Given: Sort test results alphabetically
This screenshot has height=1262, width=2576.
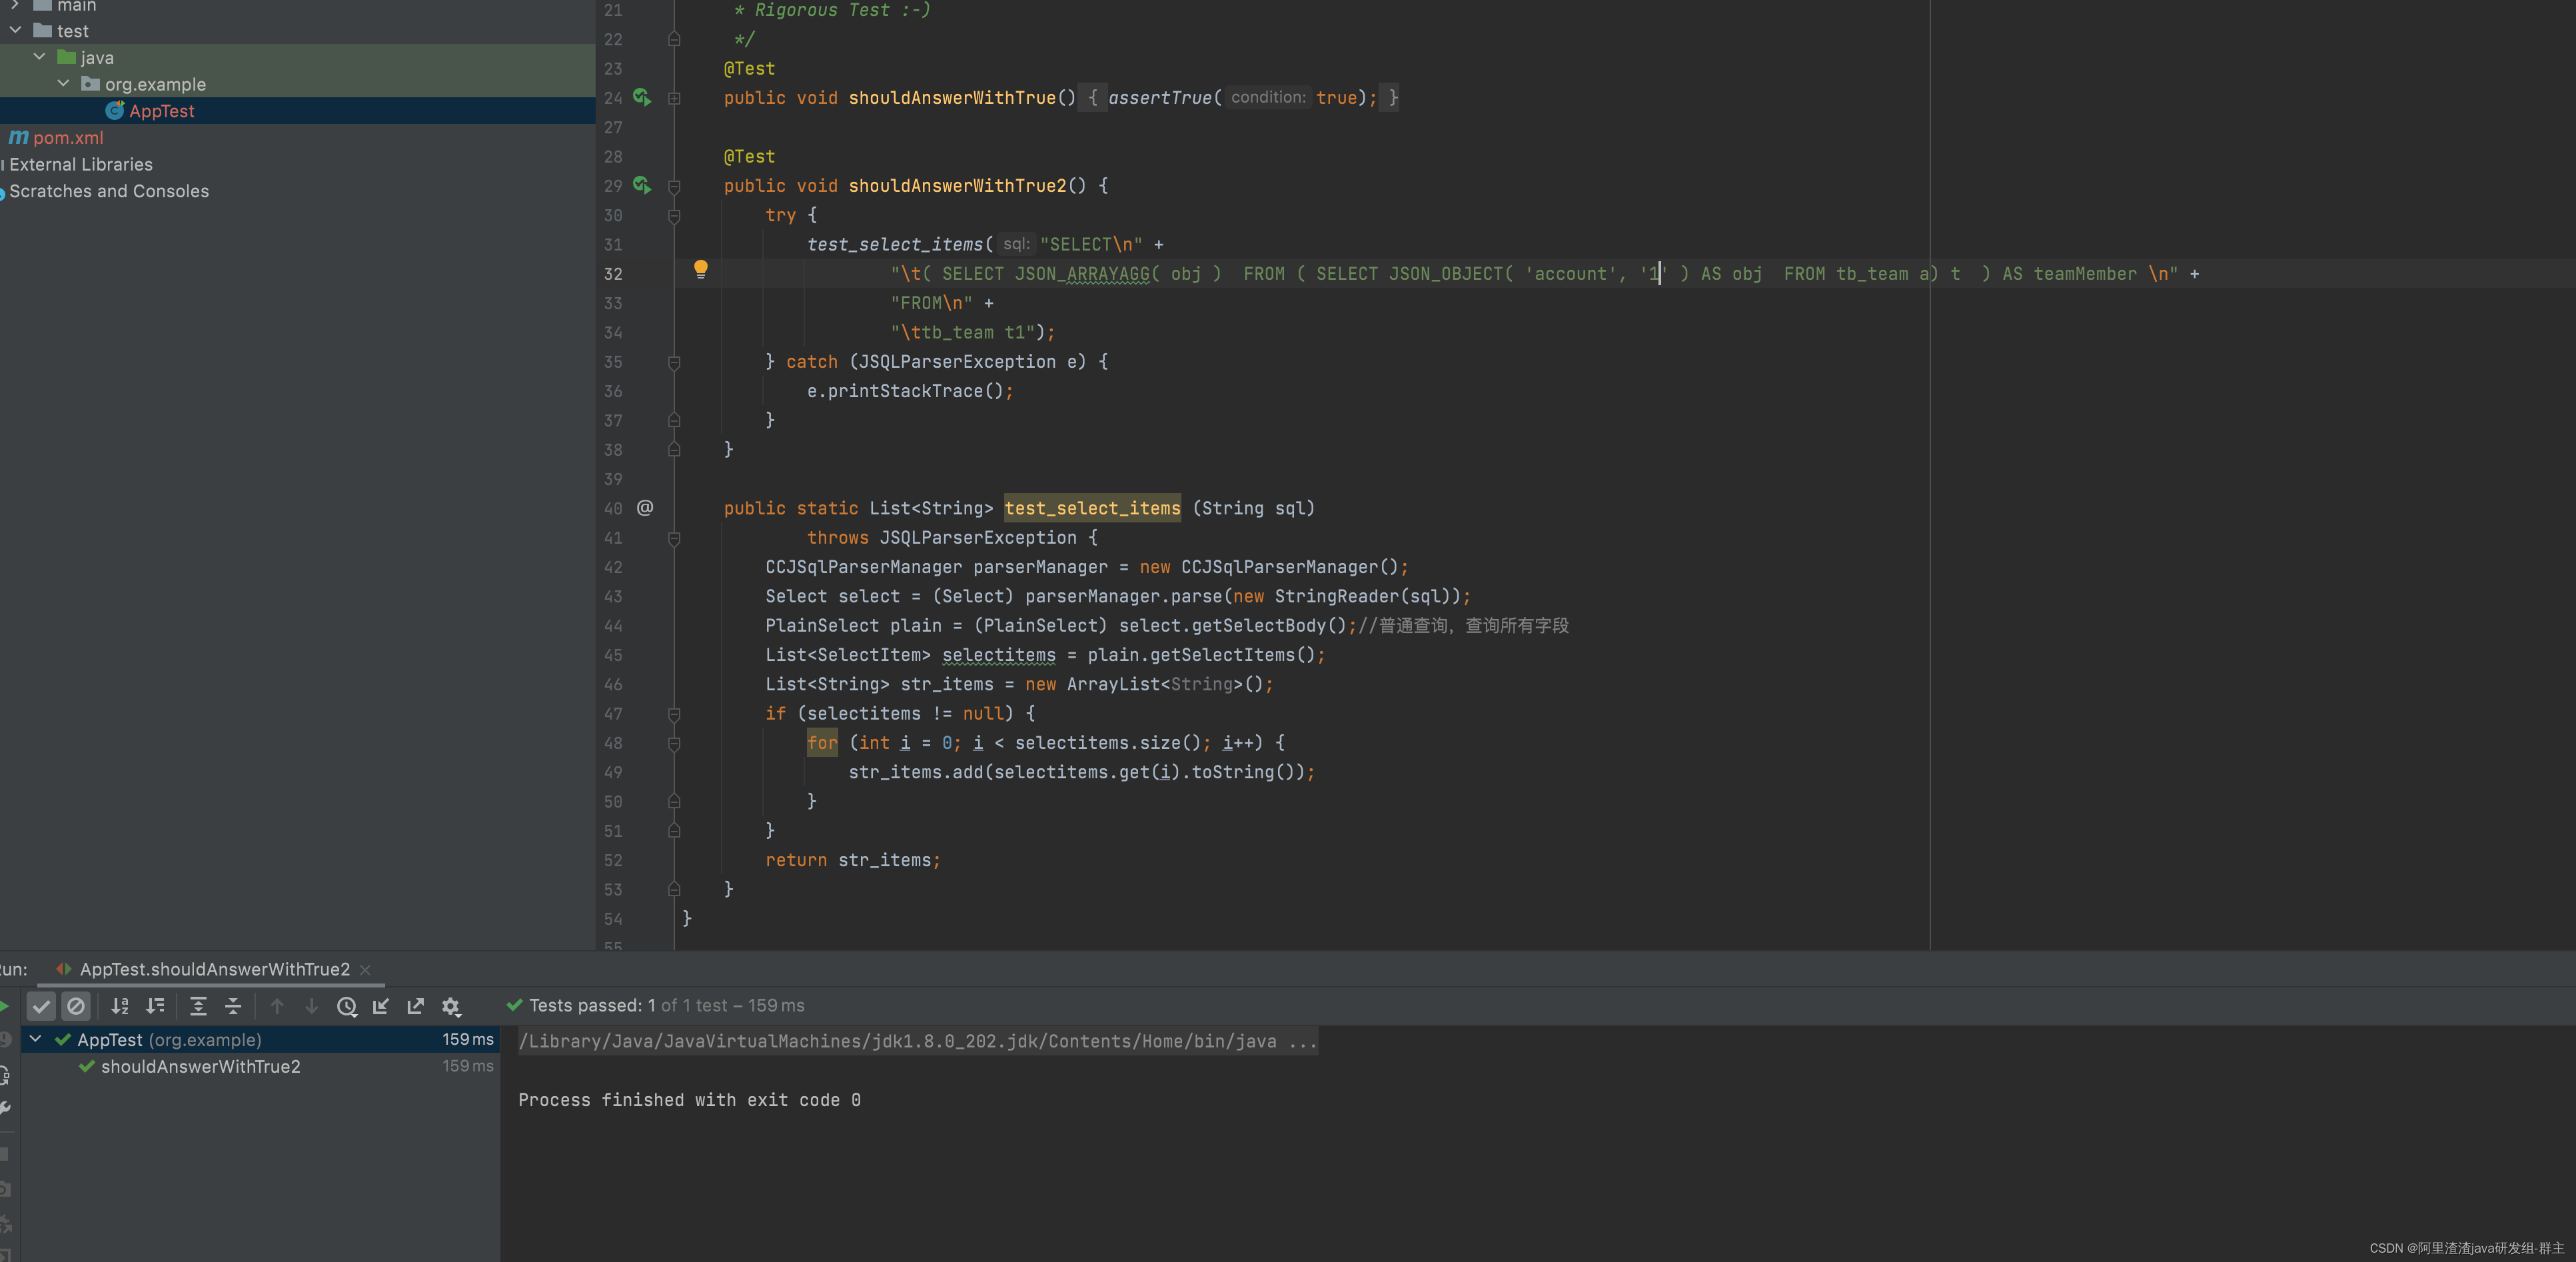Looking at the screenshot, I should (x=120, y=1006).
